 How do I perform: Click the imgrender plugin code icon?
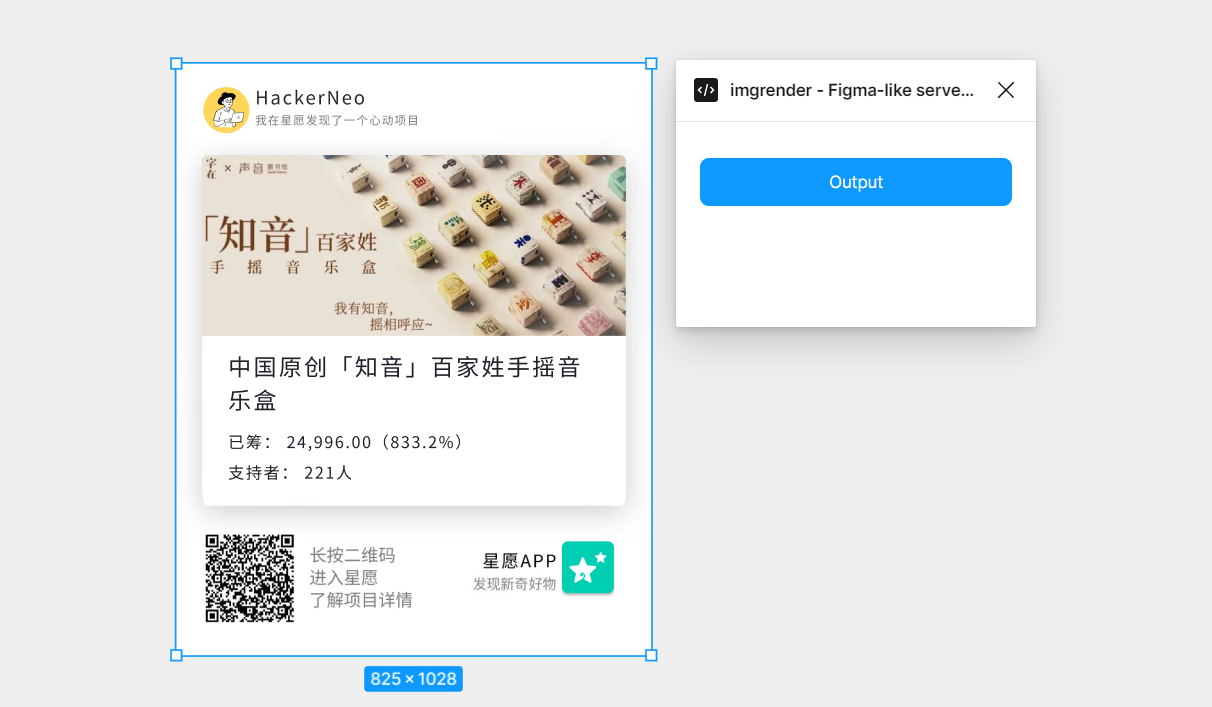706,90
